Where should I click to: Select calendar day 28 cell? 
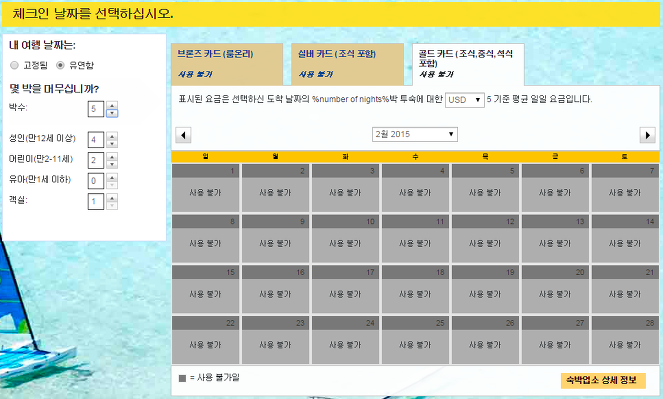tap(625, 340)
